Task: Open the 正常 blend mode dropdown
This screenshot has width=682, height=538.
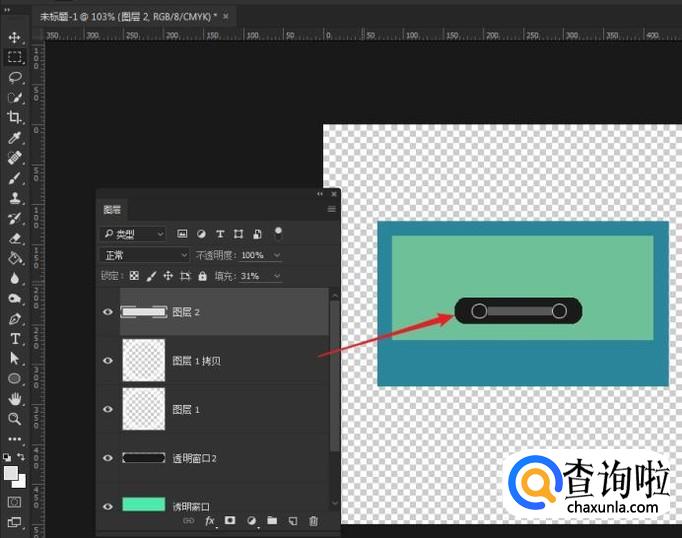Action: (144, 255)
